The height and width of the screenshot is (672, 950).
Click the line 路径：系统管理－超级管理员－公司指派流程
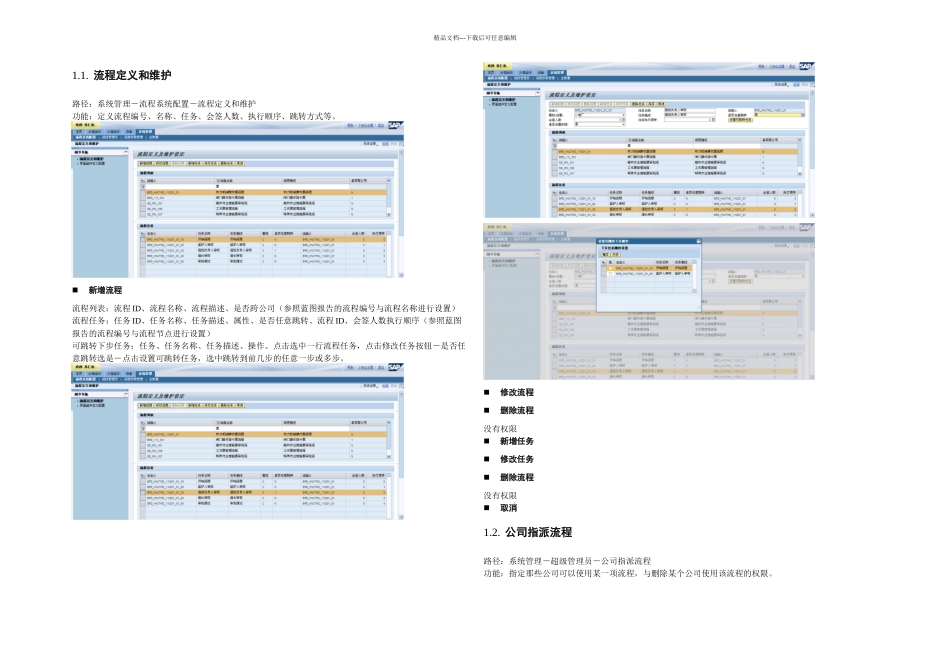click(567, 561)
